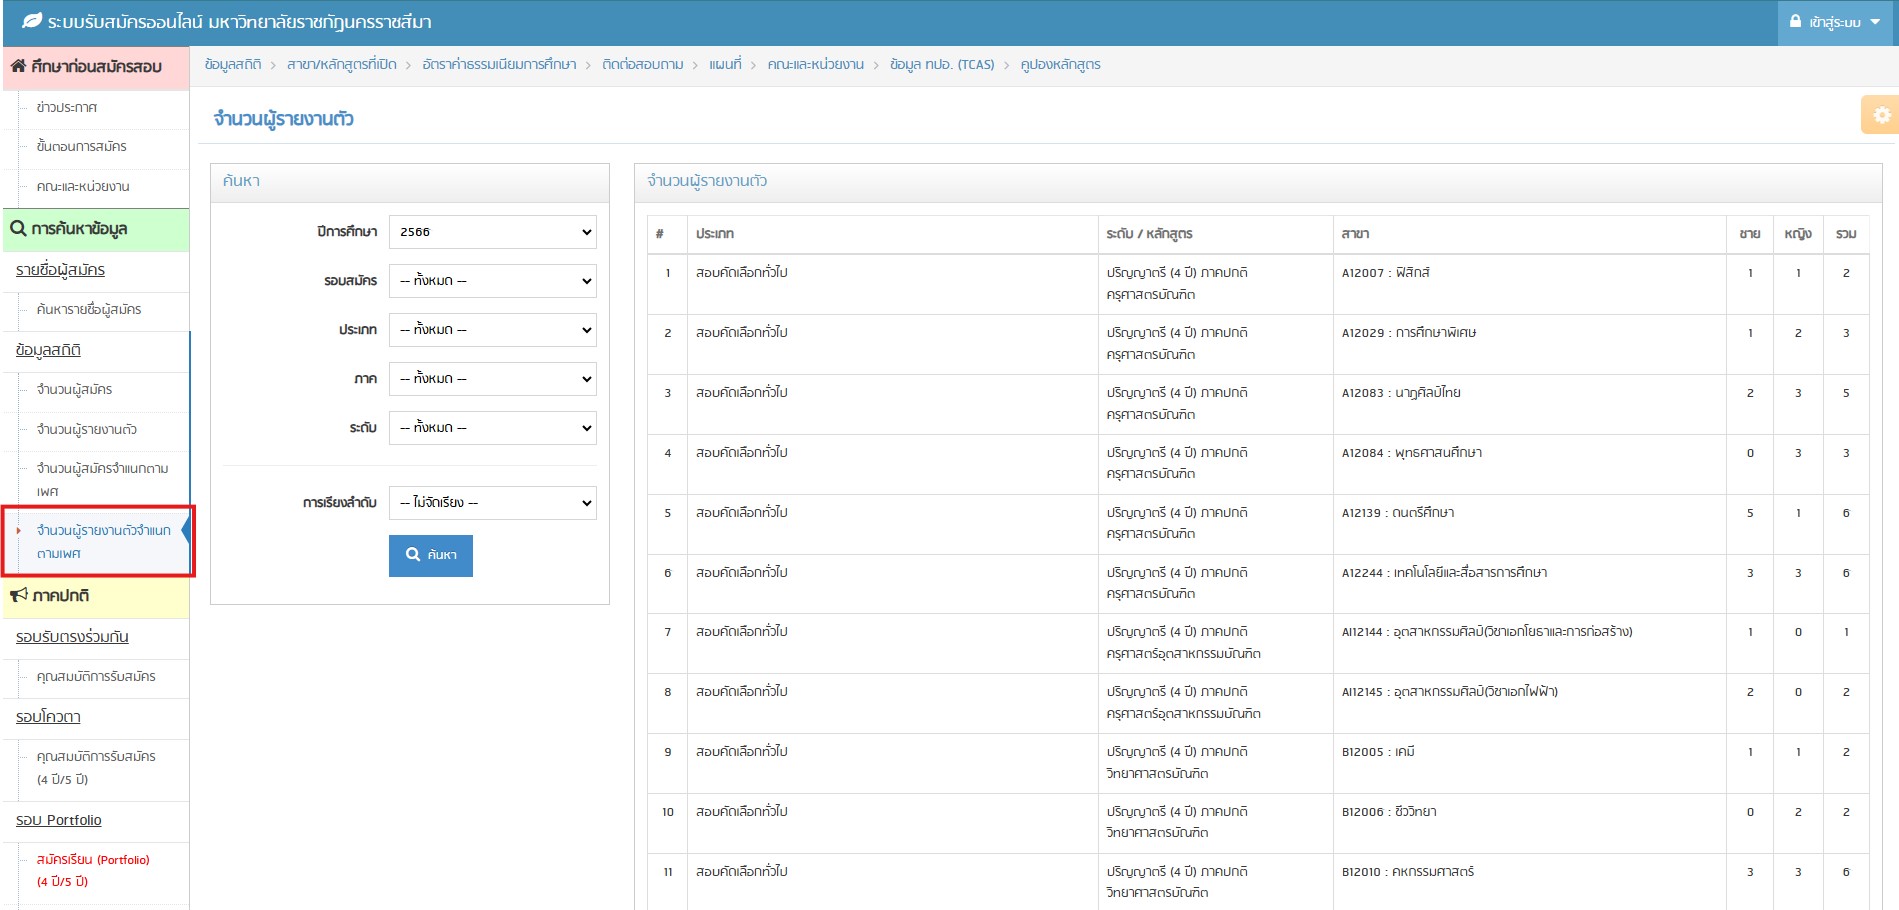Screen dimensions: 1899x910
Task: Open the ข่าวประกาศ sidebar link
Action: pyautogui.click(x=67, y=108)
